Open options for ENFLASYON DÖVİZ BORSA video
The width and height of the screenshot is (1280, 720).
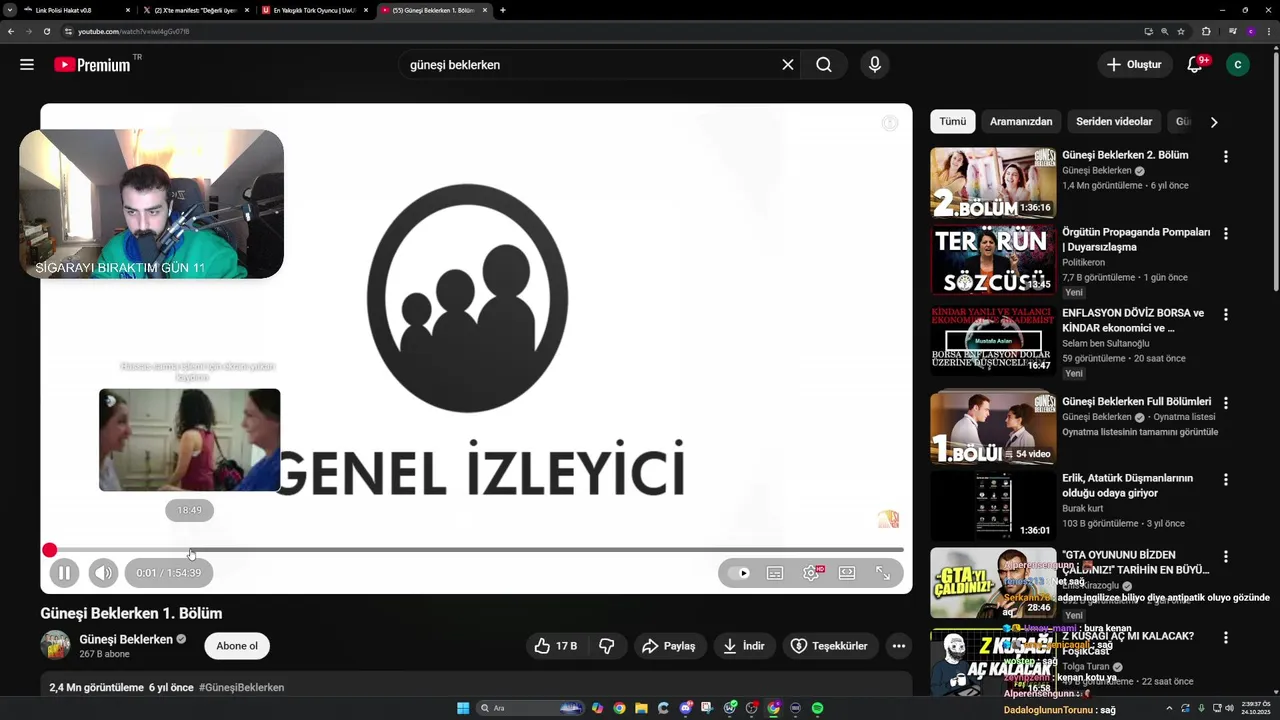(1225, 314)
